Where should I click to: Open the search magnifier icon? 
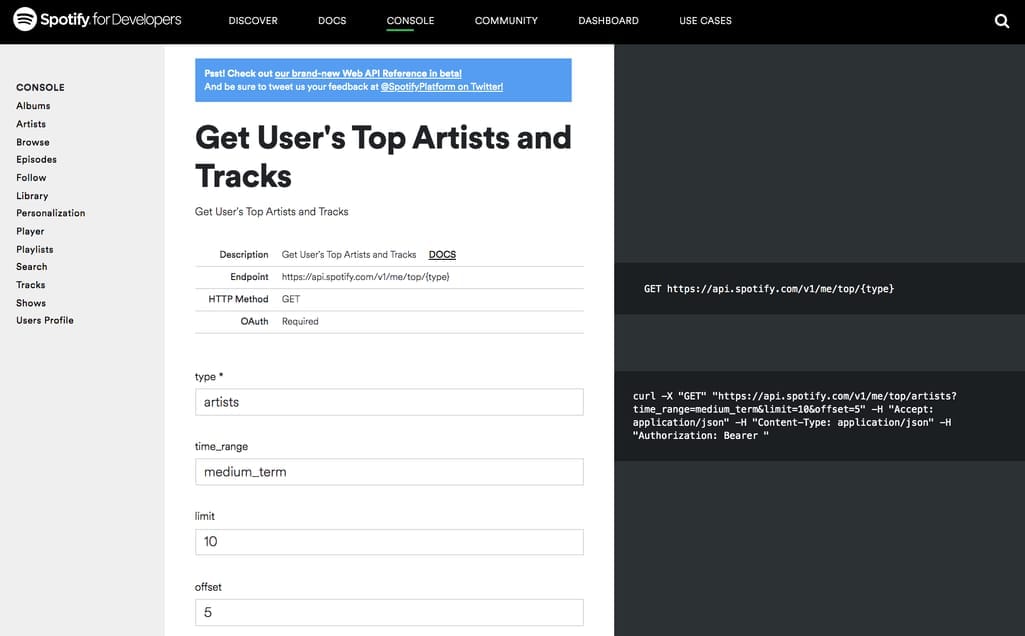tap(1001, 21)
